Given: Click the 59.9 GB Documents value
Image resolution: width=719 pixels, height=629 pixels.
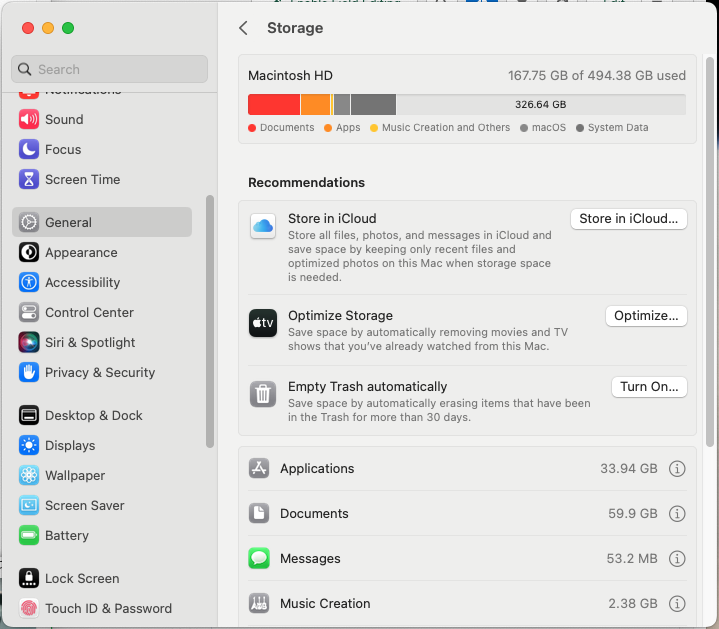Looking at the screenshot, I should click(x=633, y=513).
